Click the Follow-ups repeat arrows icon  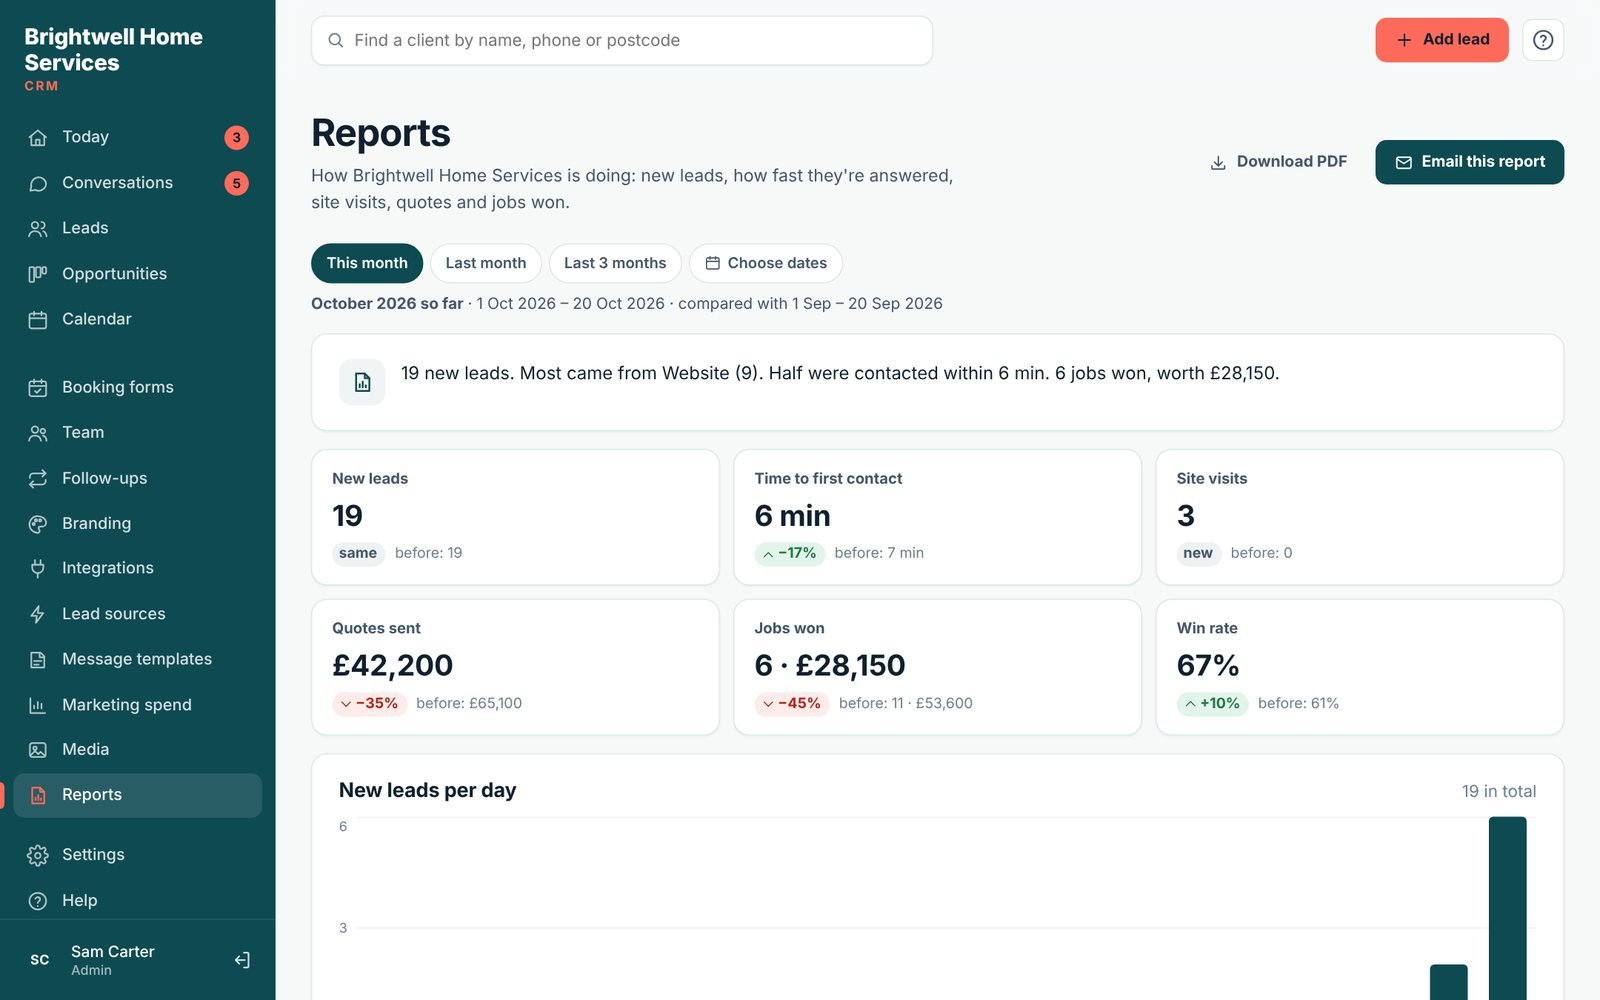point(38,479)
